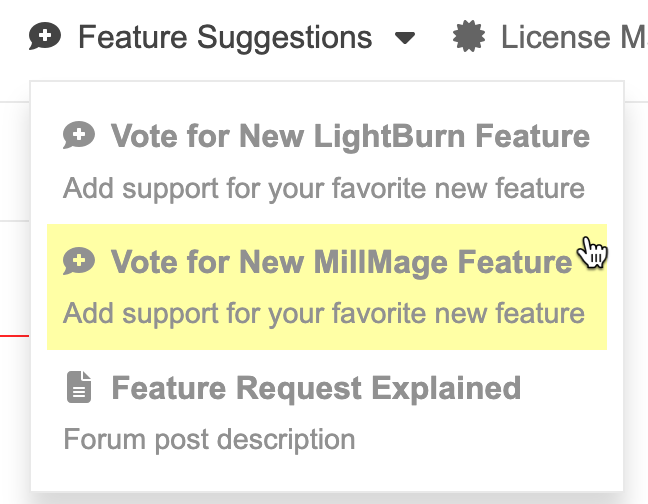Collapse the Feature Suggestions dropdown caret
Viewport: 648px width, 504px height.
tap(404, 39)
